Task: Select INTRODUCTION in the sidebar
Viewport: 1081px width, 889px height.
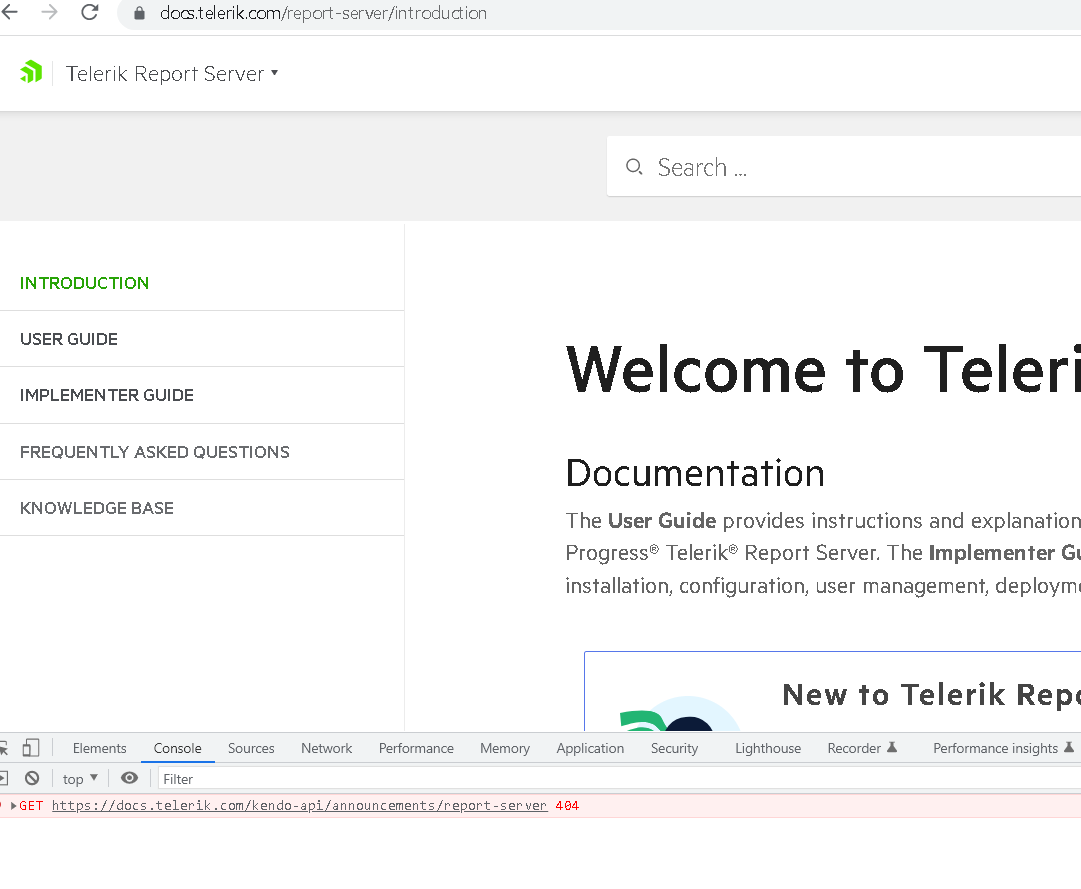Action: tap(84, 283)
